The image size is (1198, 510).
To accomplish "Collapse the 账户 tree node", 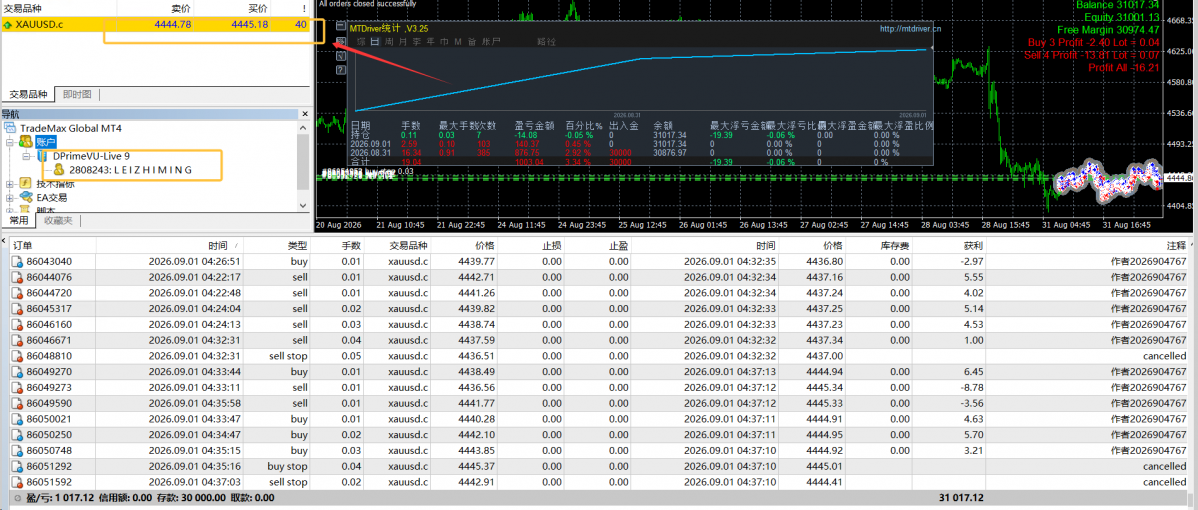I will [9, 141].
